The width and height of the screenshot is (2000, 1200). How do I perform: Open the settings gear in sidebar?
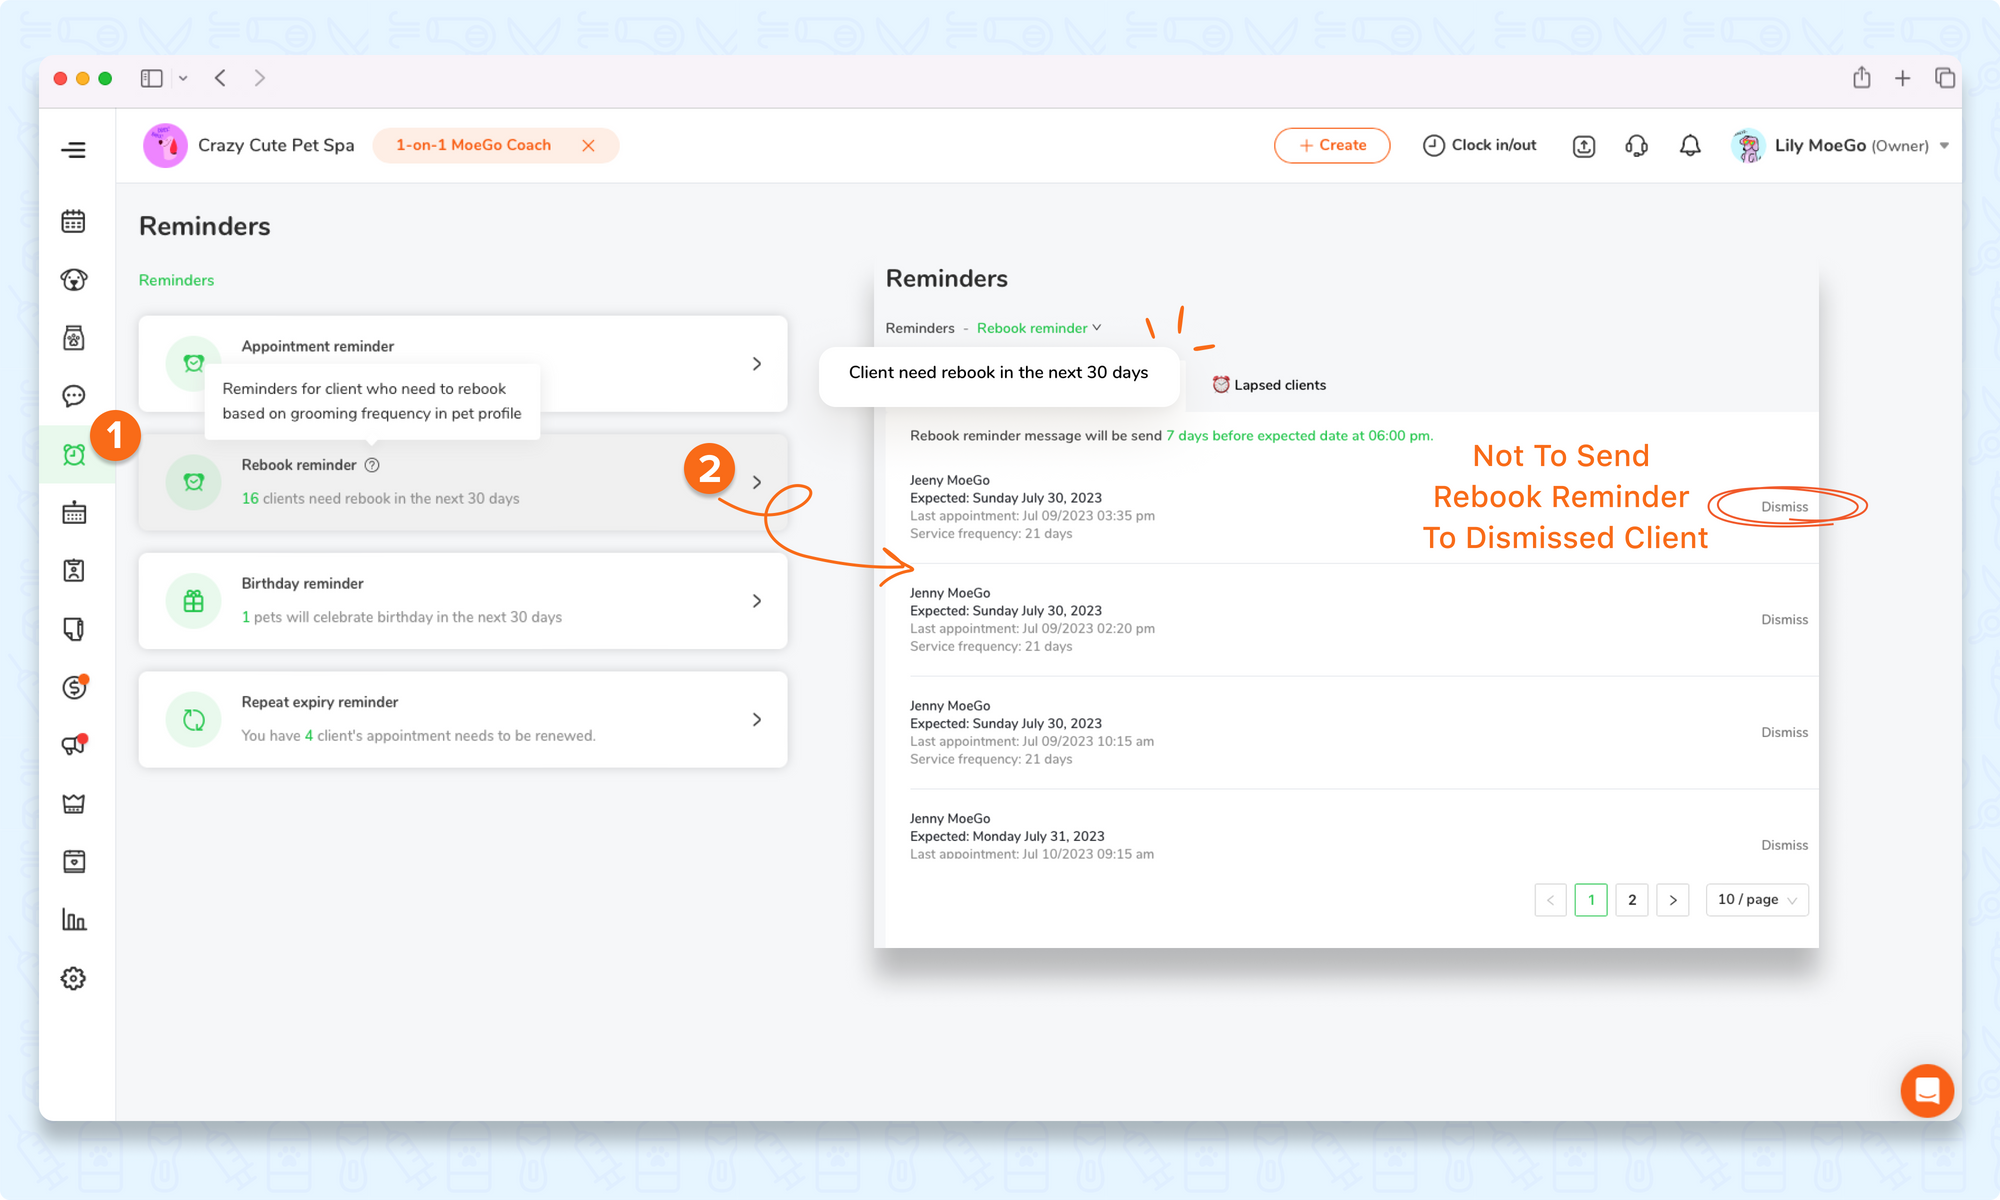[73, 978]
